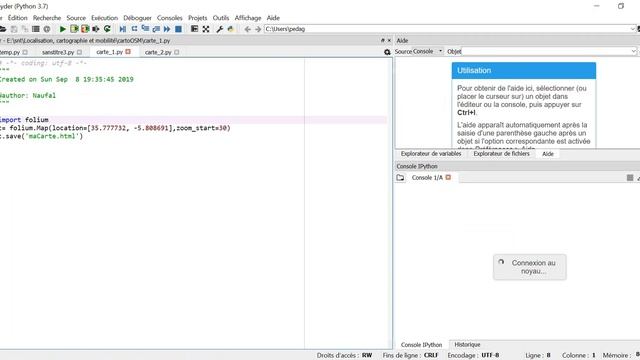Close carte_2.py tab button

click(177, 52)
